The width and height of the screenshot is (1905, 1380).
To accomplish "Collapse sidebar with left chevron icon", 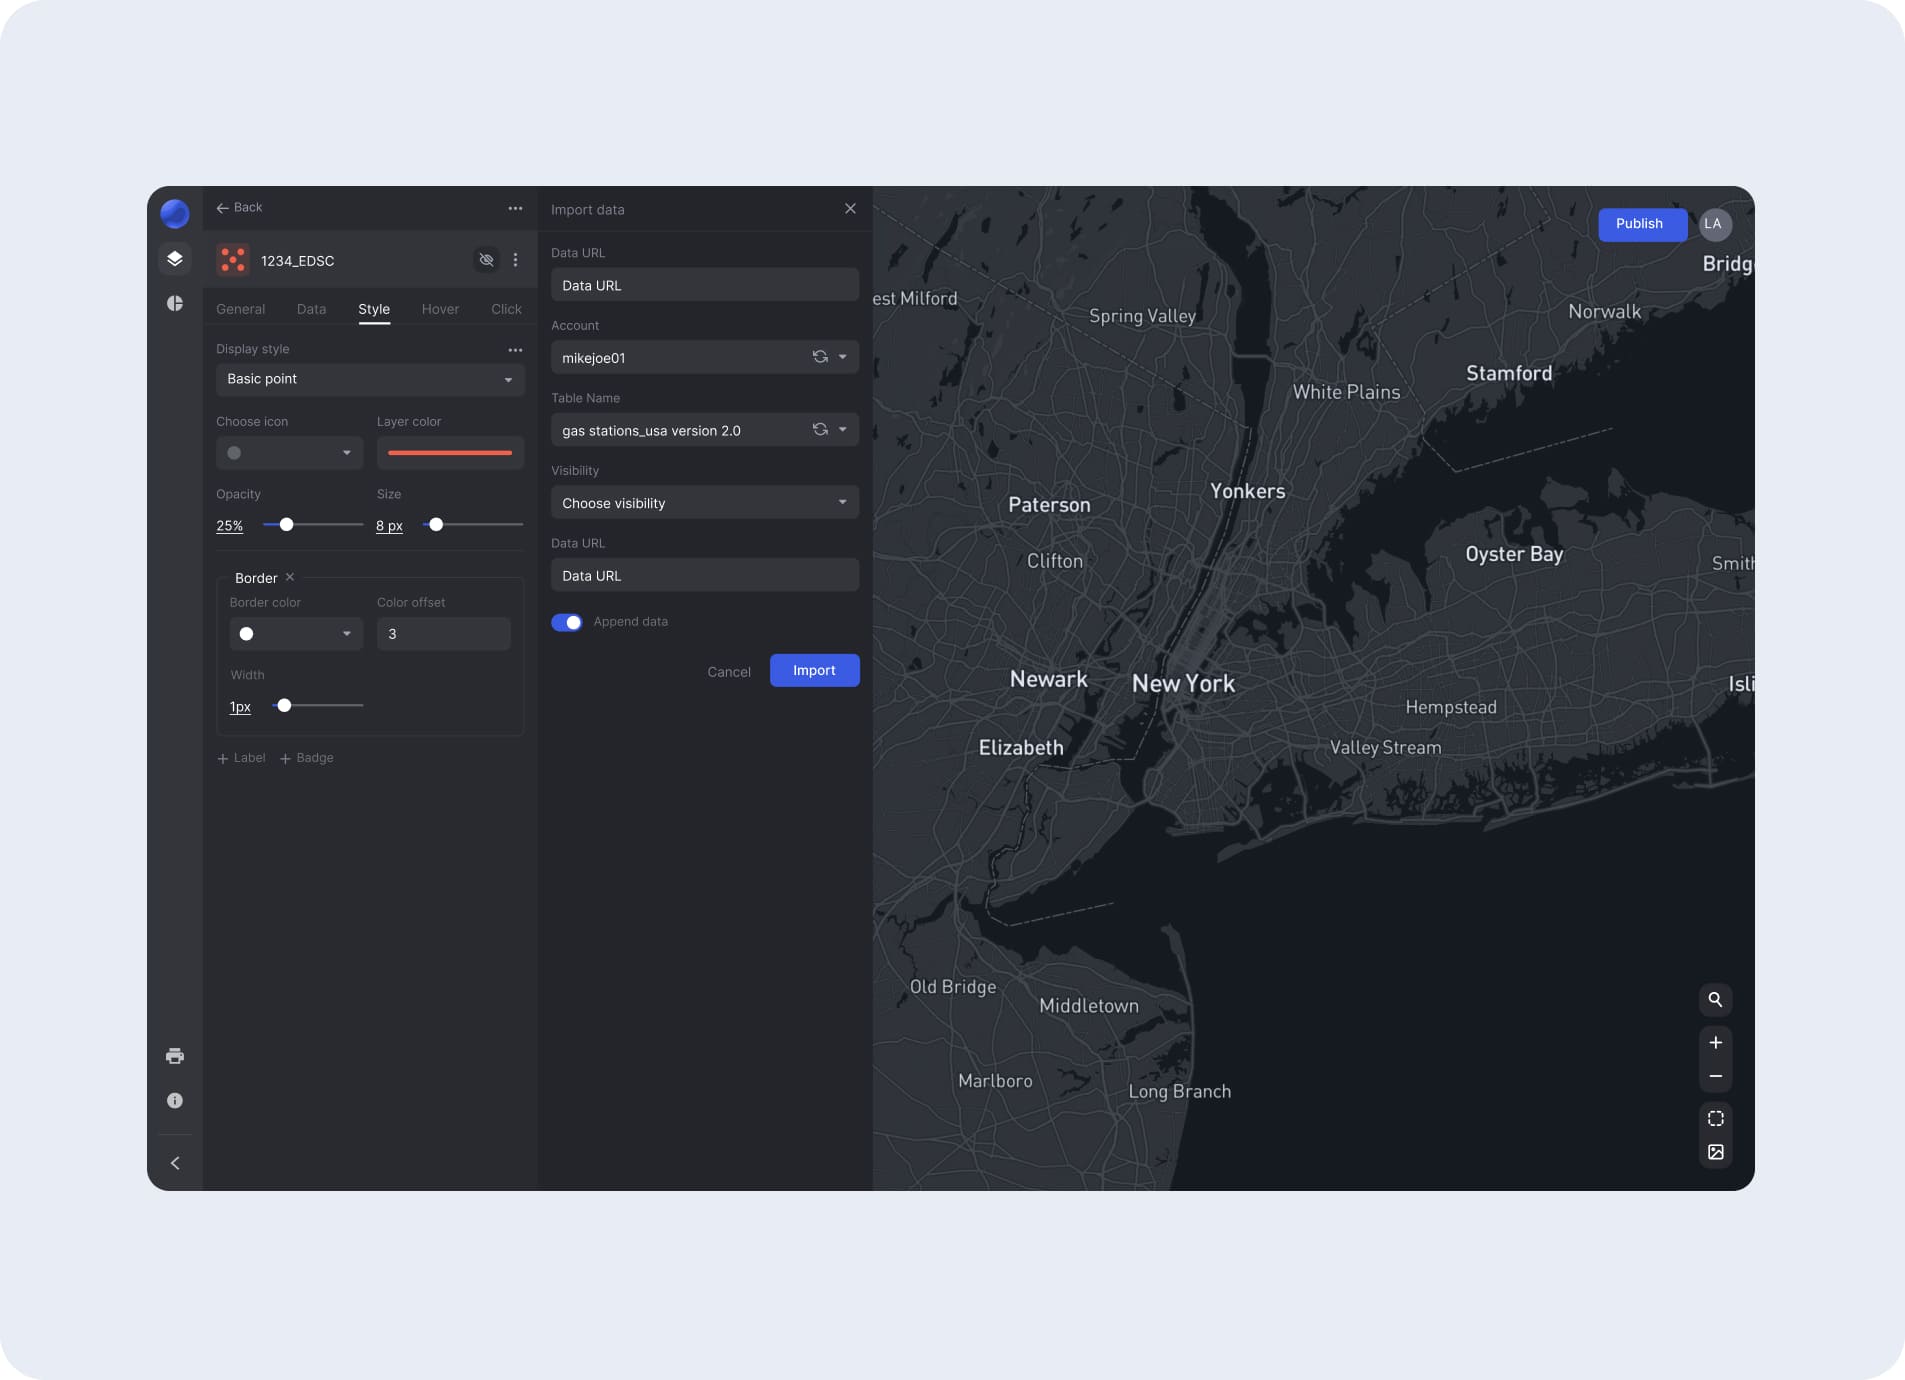I will (175, 1163).
